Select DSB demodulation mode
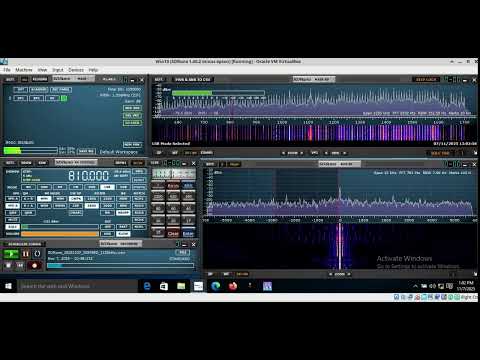 [x=92, y=187]
